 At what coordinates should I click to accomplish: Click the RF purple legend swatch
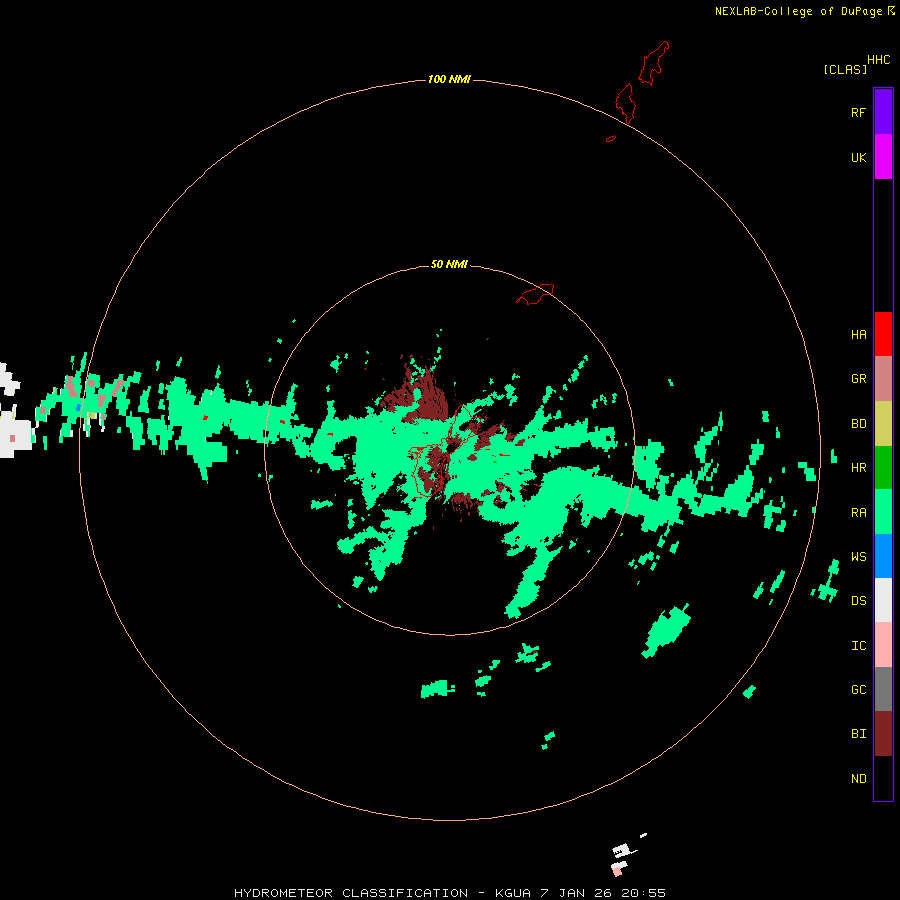(883, 112)
